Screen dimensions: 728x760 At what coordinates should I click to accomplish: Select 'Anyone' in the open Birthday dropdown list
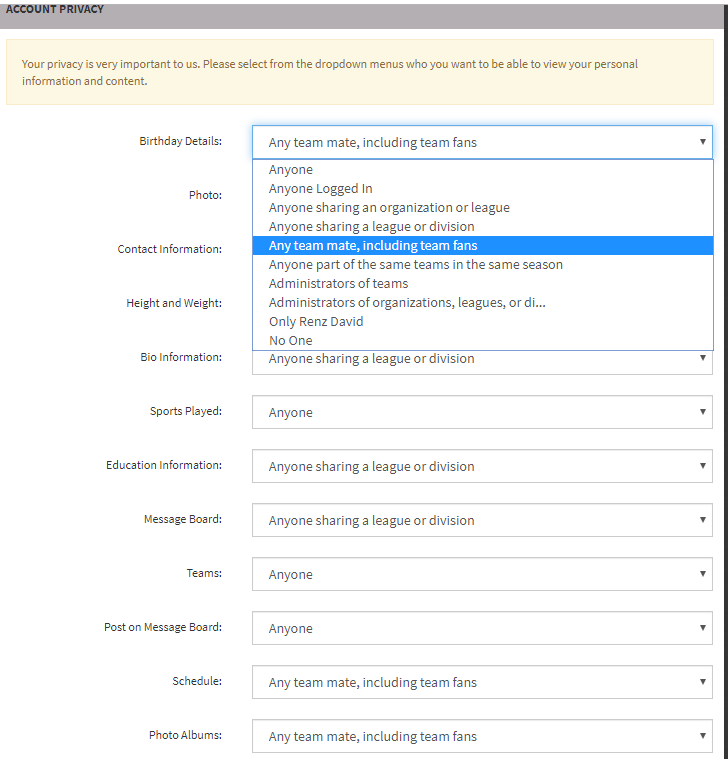coord(291,170)
